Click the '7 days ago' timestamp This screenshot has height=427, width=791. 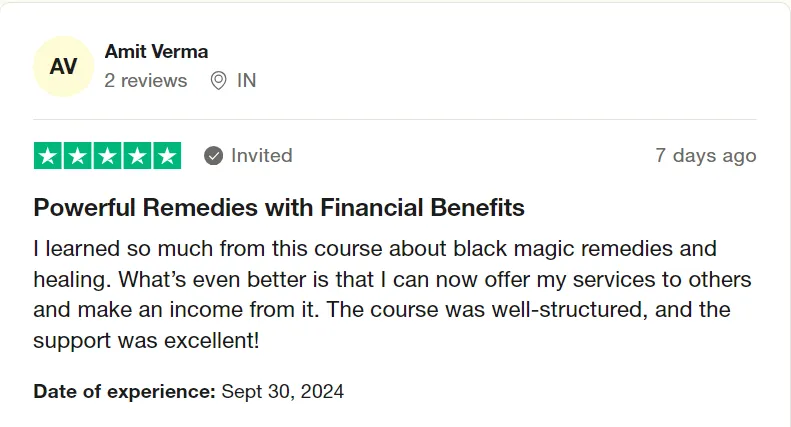click(x=706, y=155)
